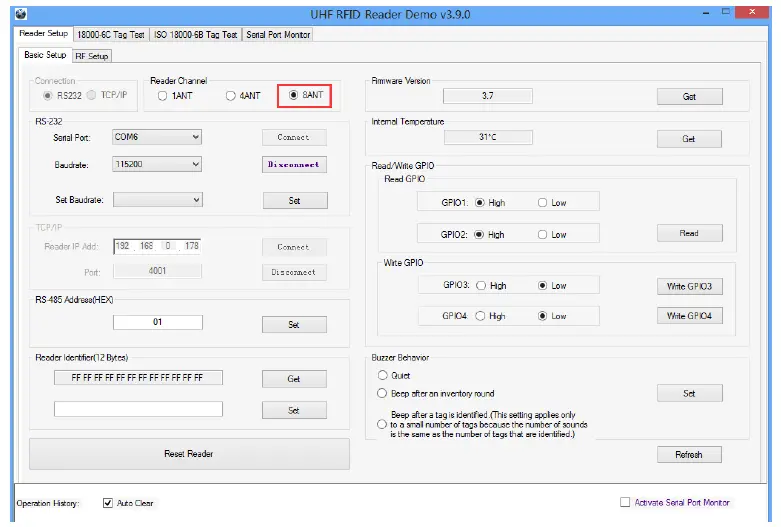
Task: Click Set for Reader Identifier
Action: pos(294,410)
